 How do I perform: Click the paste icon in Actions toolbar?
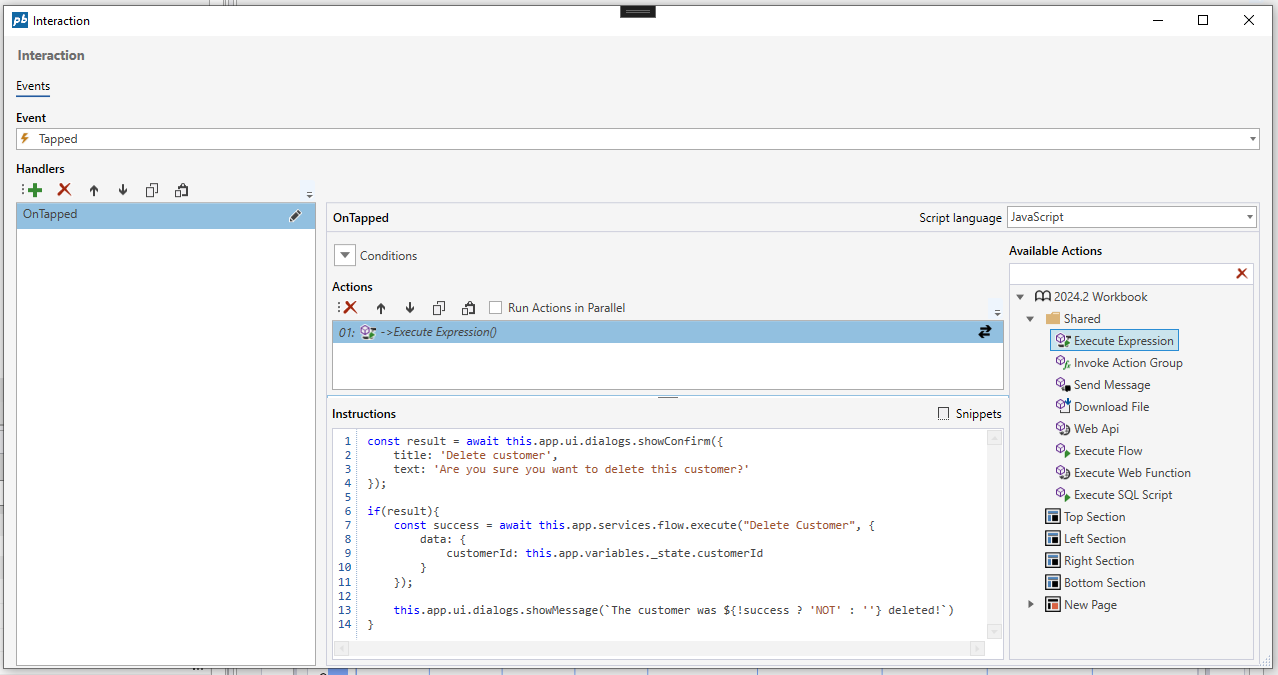tap(468, 308)
